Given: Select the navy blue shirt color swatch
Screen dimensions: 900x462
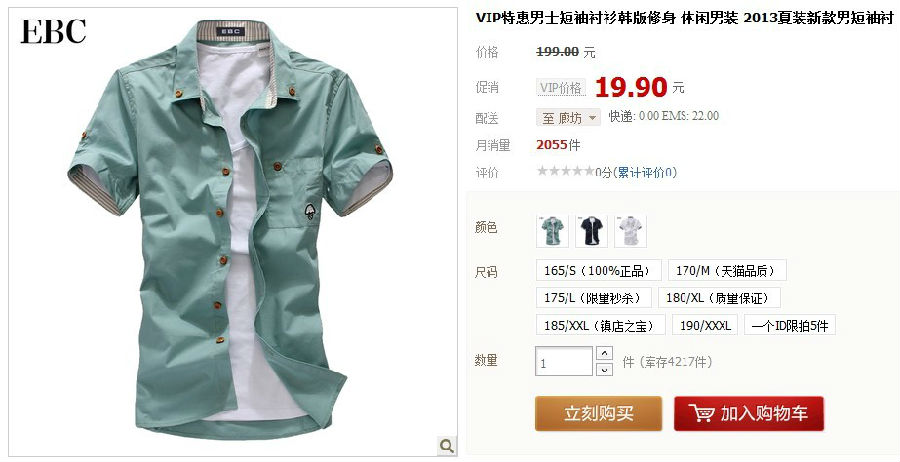Looking at the screenshot, I should point(591,231).
